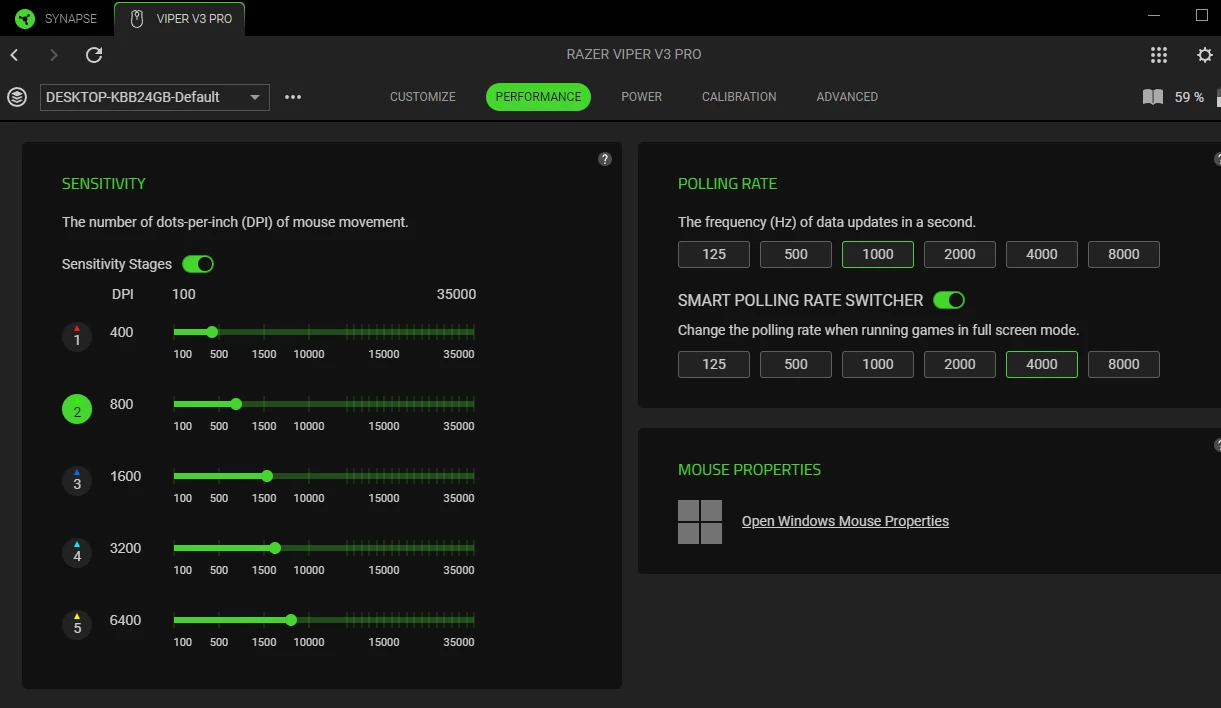The height and width of the screenshot is (708, 1221).
Task: Click the Sensitivity panel help icon
Action: pyautogui.click(x=605, y=159)
